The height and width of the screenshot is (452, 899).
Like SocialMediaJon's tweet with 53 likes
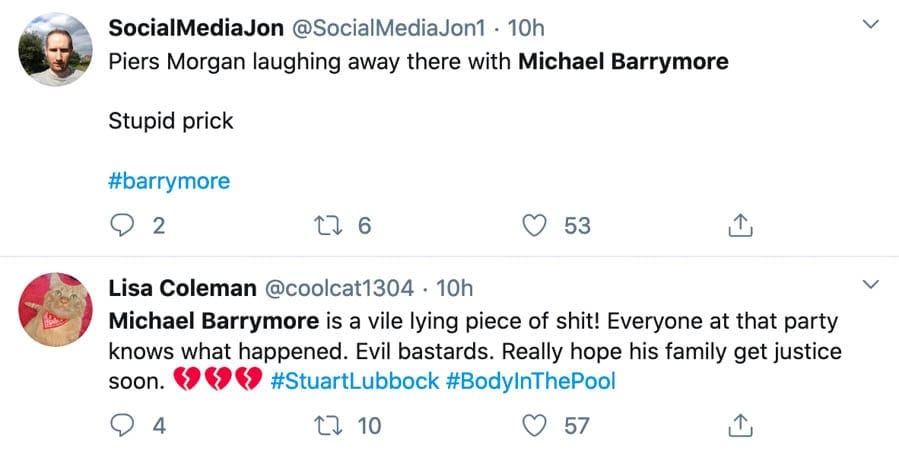537,226
